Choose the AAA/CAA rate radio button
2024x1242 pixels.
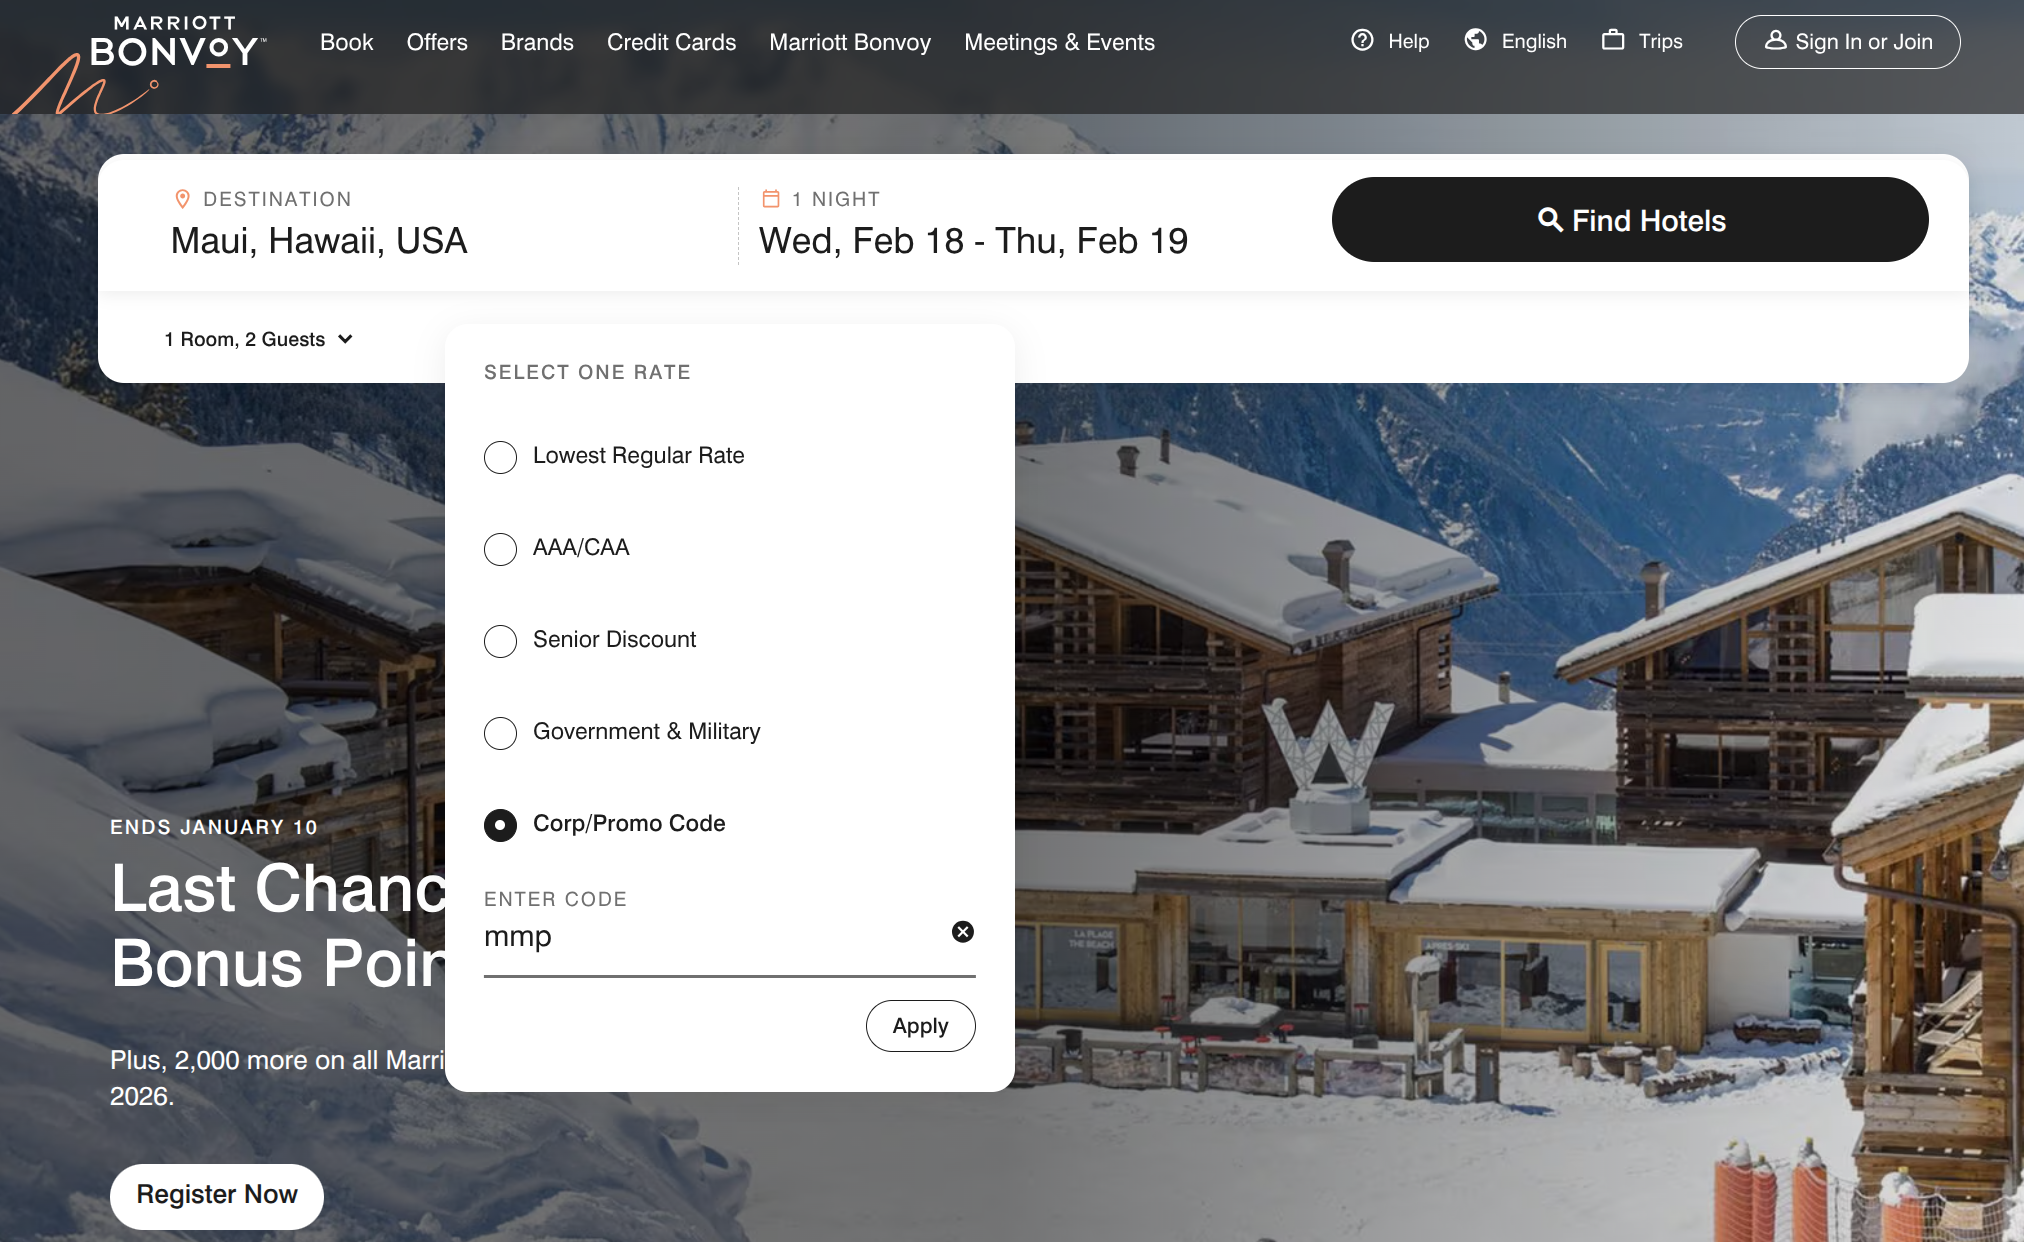click(x=500, y=549)
